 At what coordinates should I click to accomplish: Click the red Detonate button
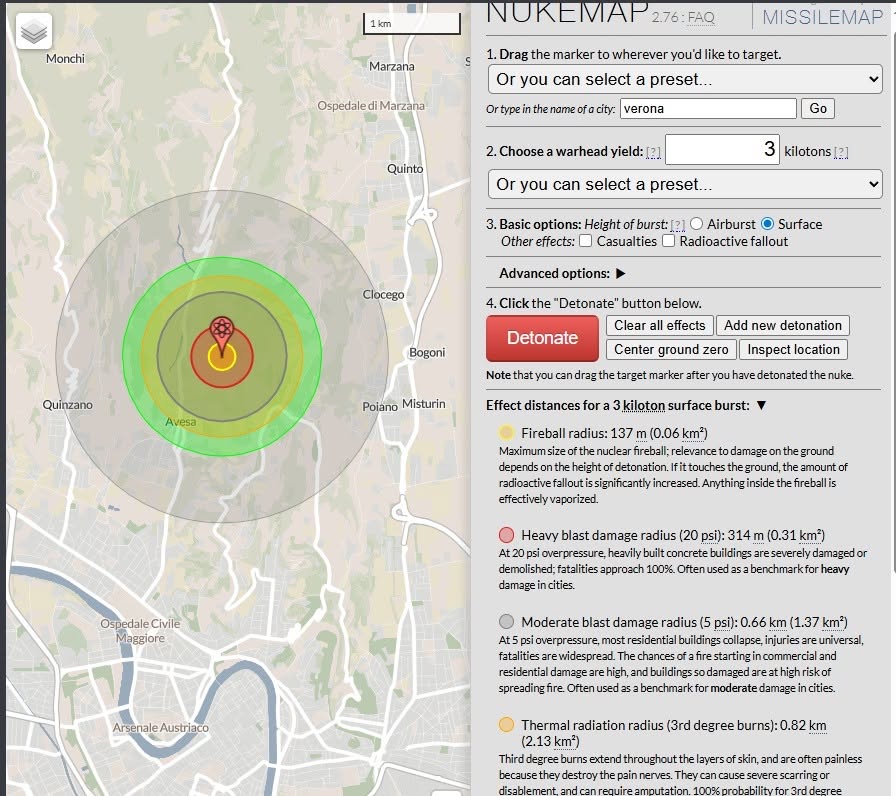(542, 338)
